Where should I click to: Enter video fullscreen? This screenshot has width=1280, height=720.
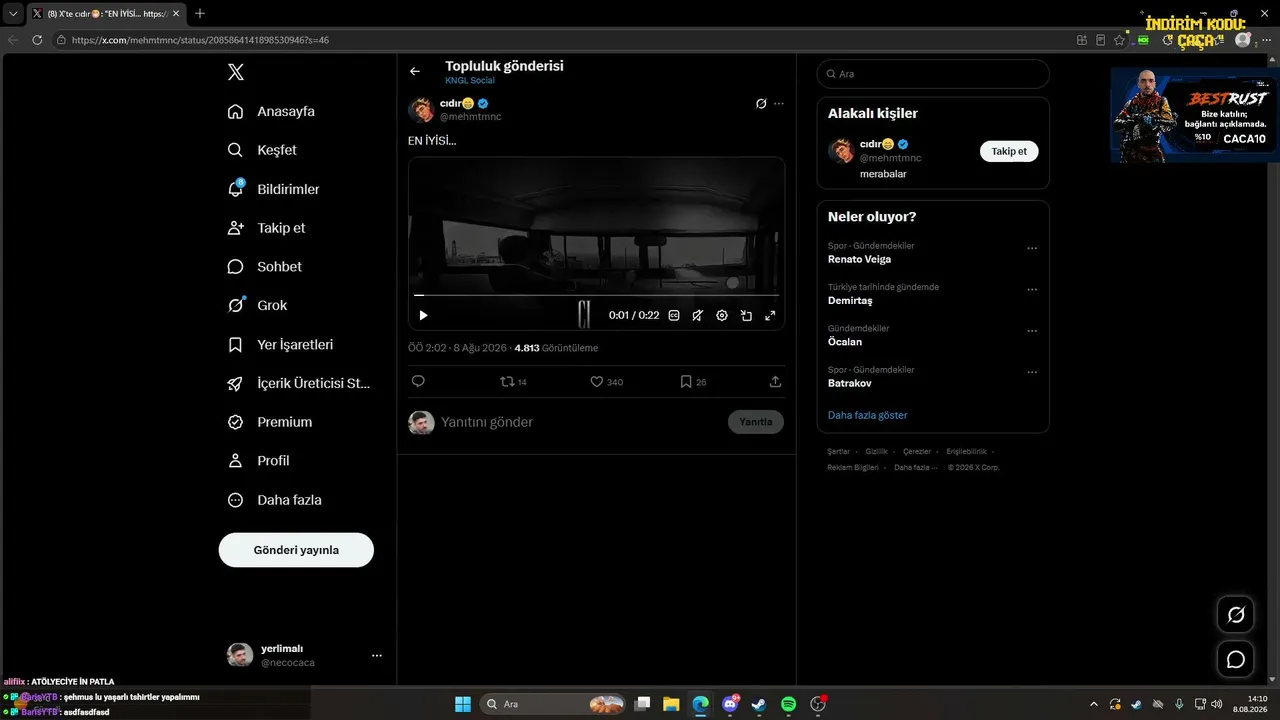(x=770, y=315)
